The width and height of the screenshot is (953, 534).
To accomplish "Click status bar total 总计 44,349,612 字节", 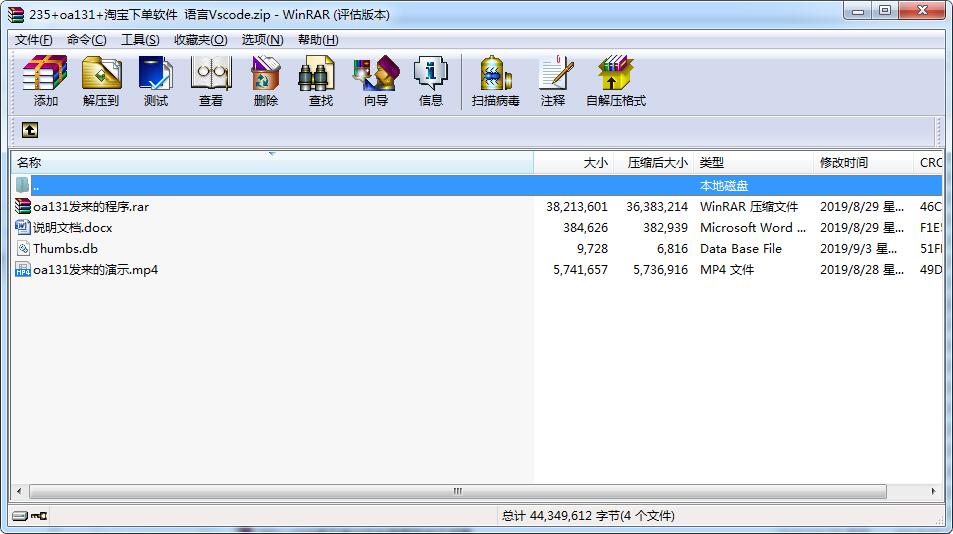I will click(588, 516).
